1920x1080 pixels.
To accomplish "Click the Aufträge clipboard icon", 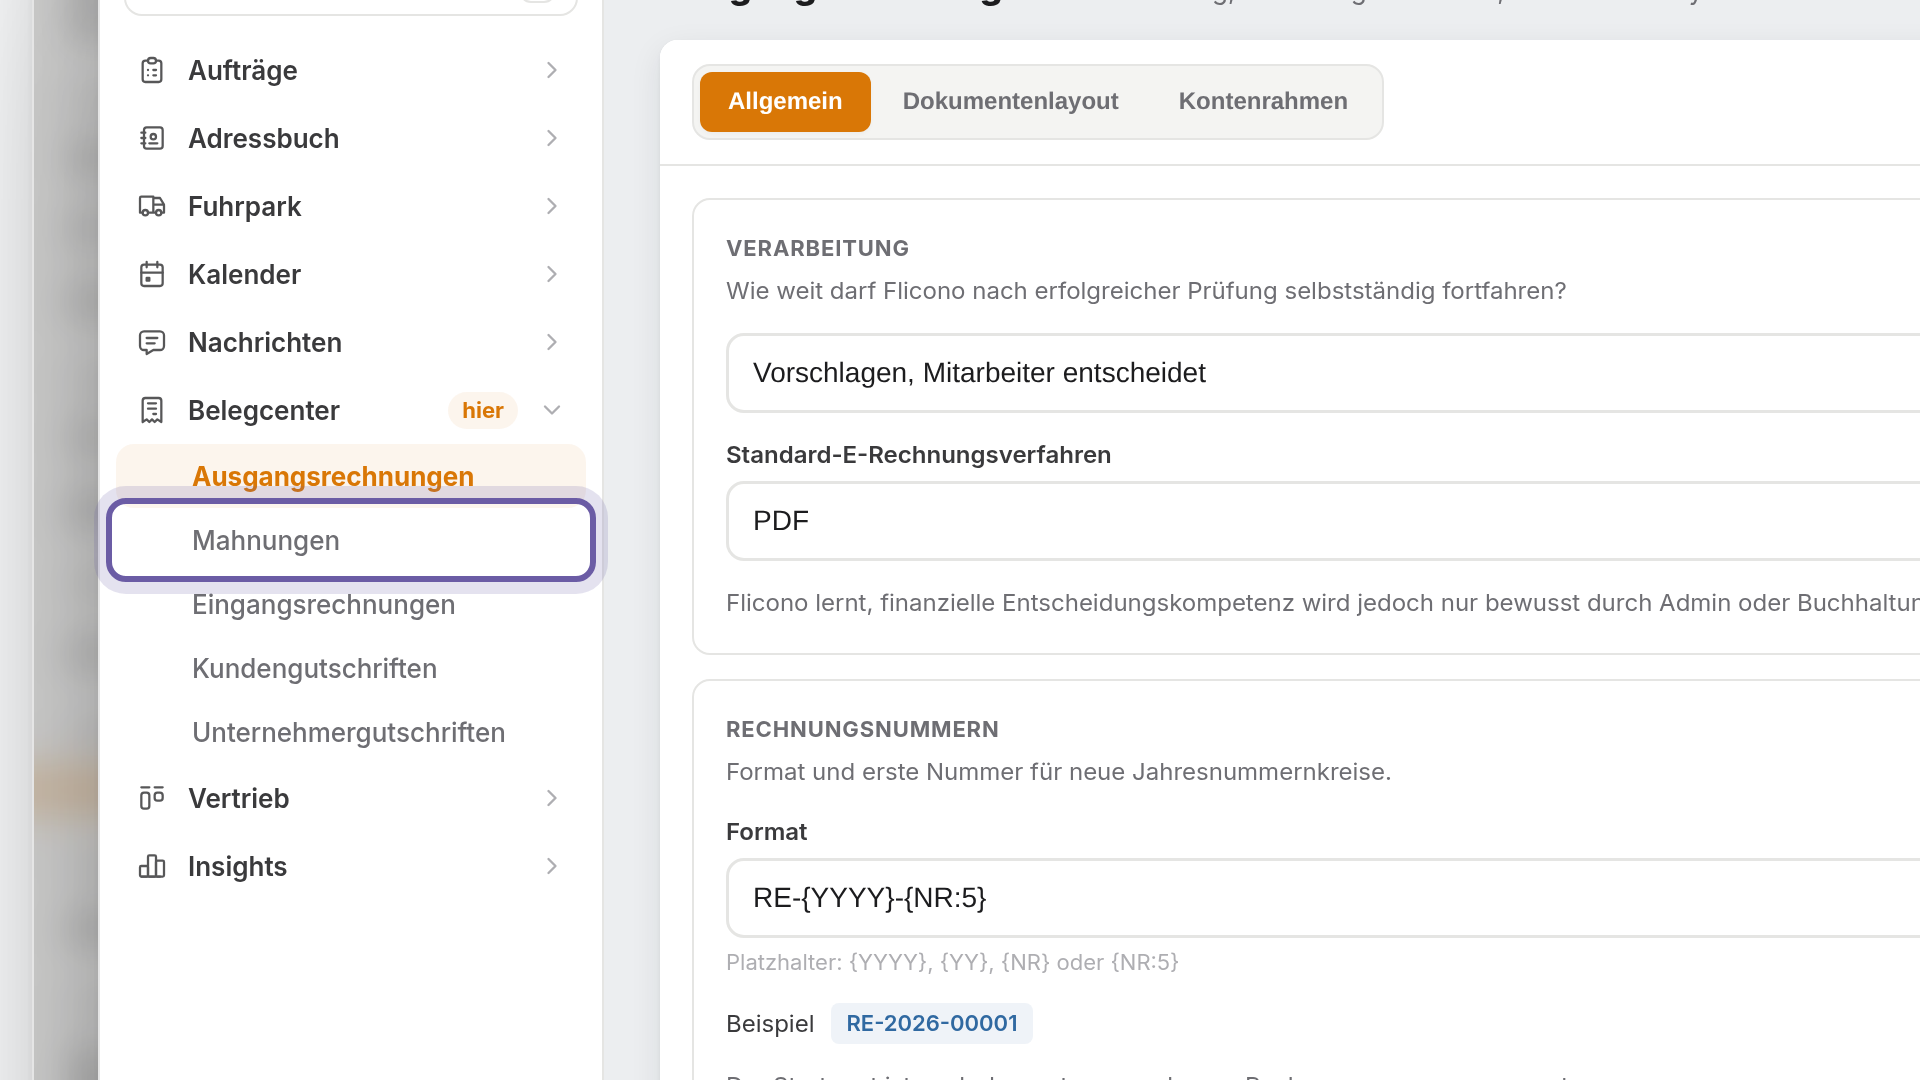I will tap(152, 70).
